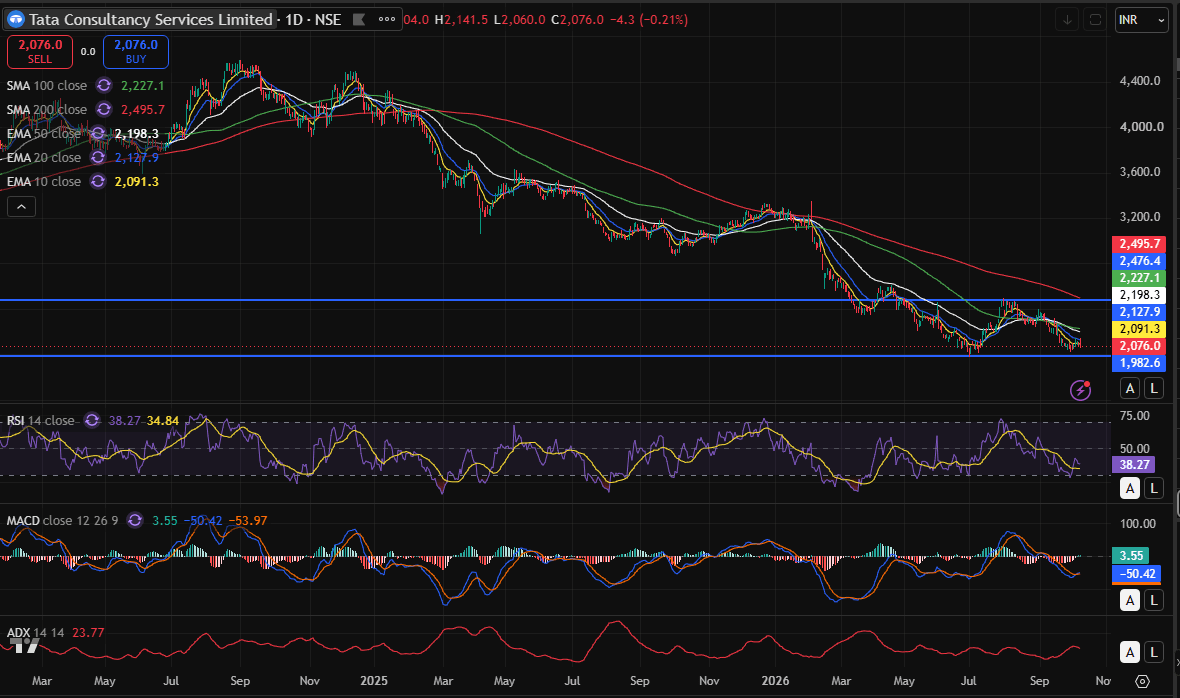Click the blue 1,982.6 price axis label
The width and height of the screenshot is (1180, 698).
pyautogui.click(x=1139, y=363)
